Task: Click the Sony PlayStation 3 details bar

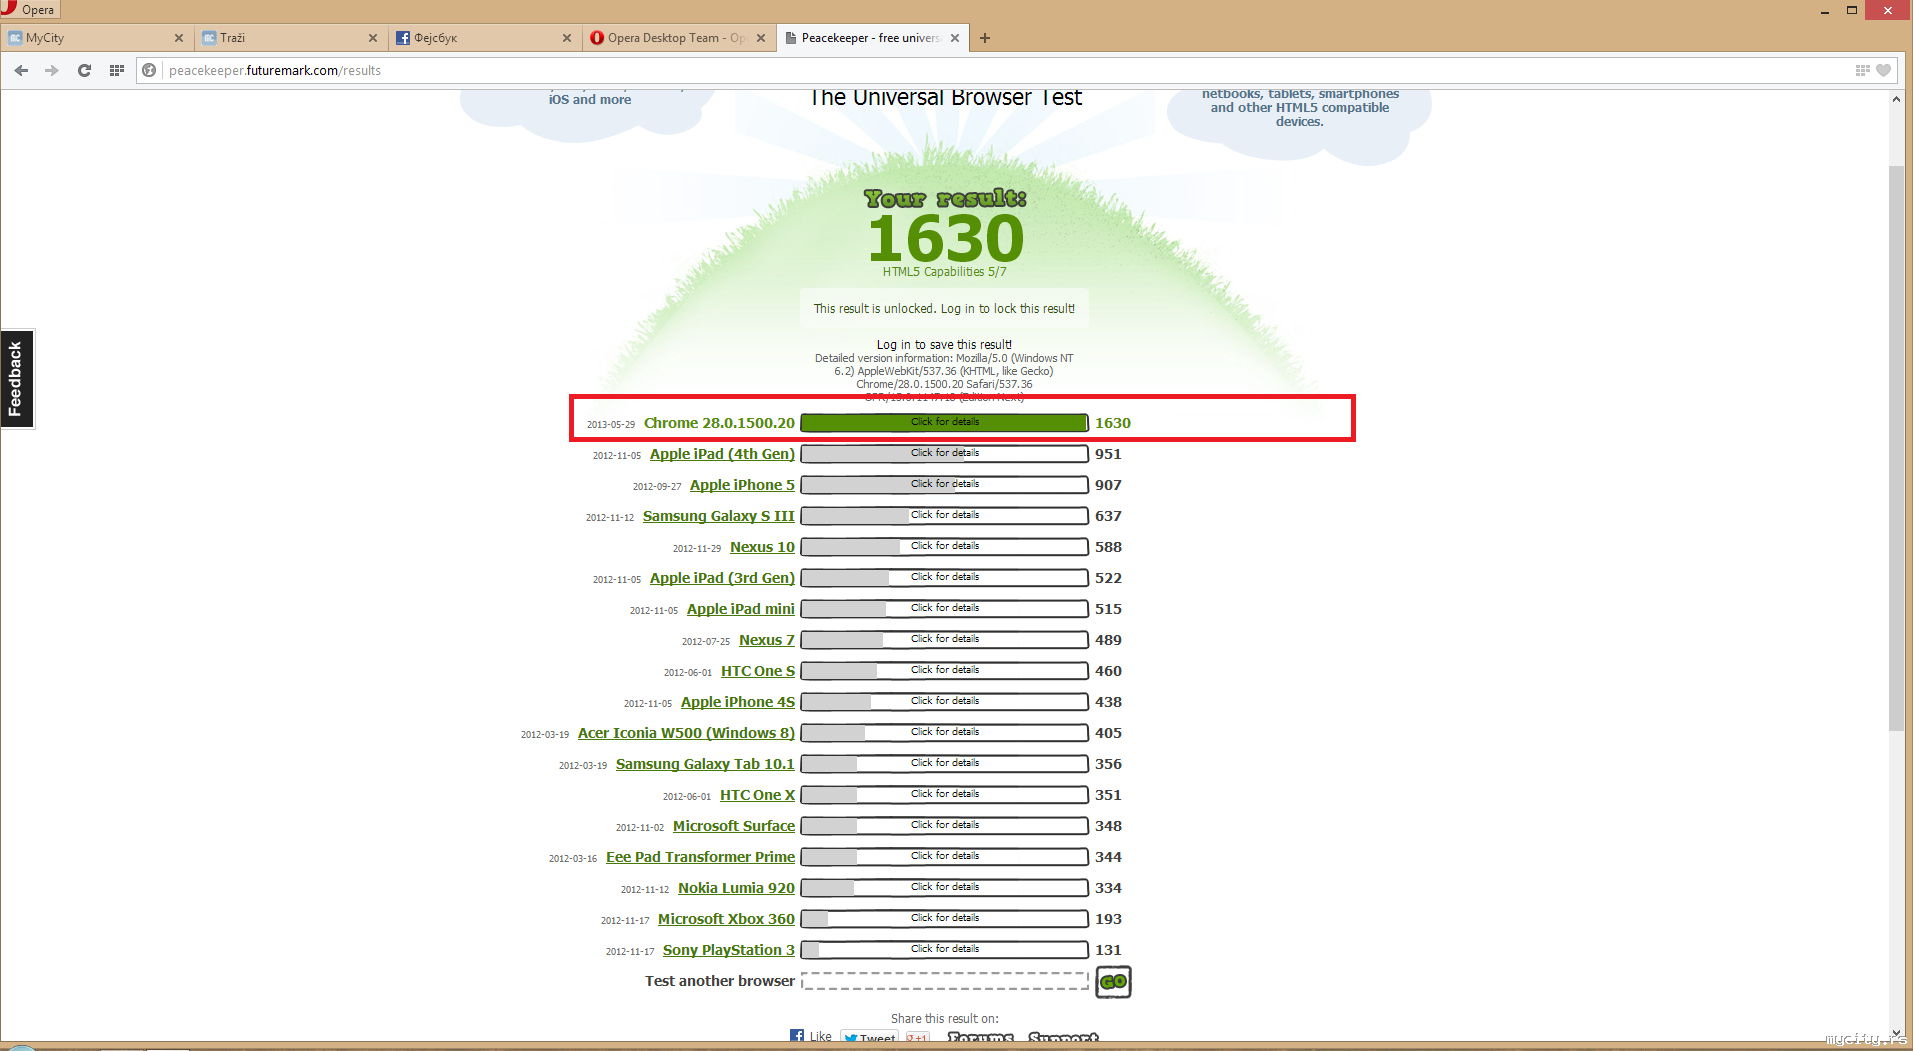Action: pyautogui.click(x=945, y=950)
